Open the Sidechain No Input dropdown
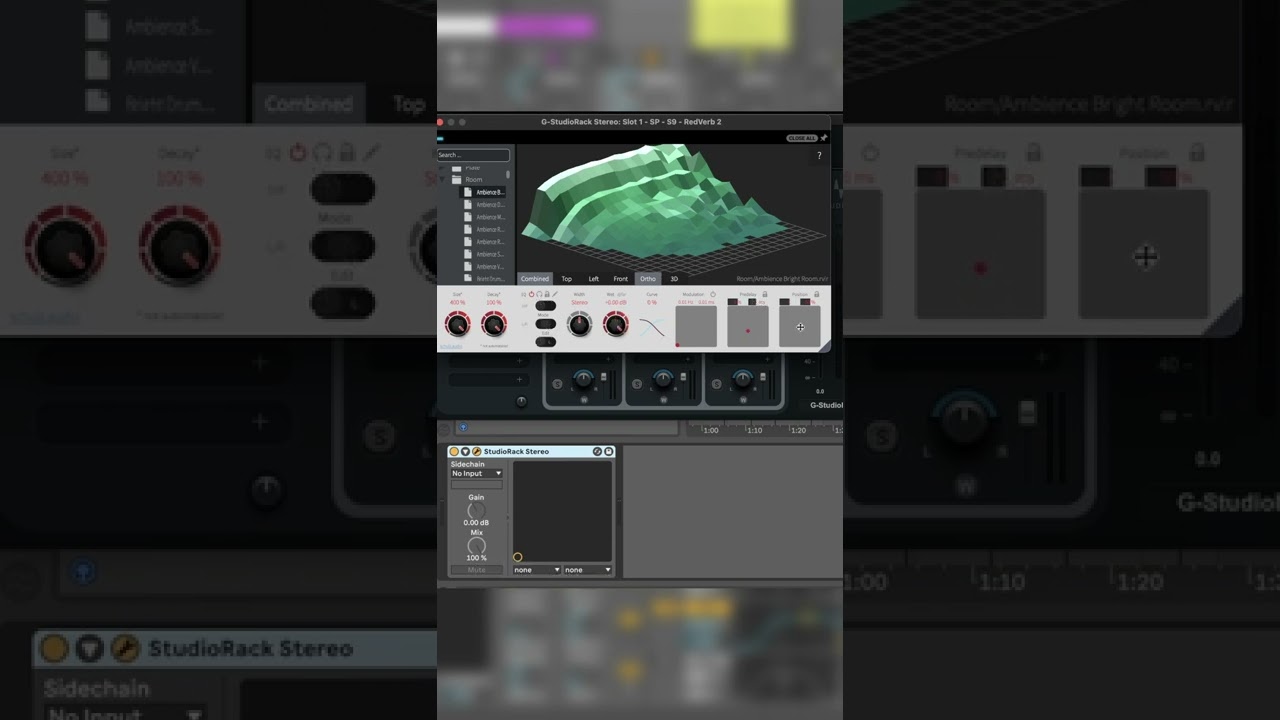 point(477,473)
